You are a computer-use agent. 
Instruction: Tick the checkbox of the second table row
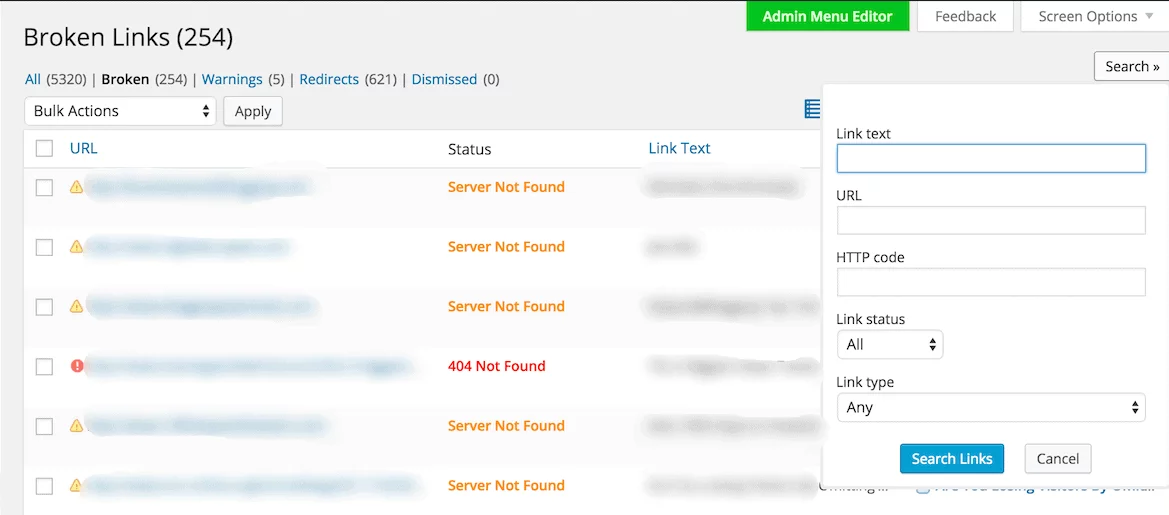[45, 247]
